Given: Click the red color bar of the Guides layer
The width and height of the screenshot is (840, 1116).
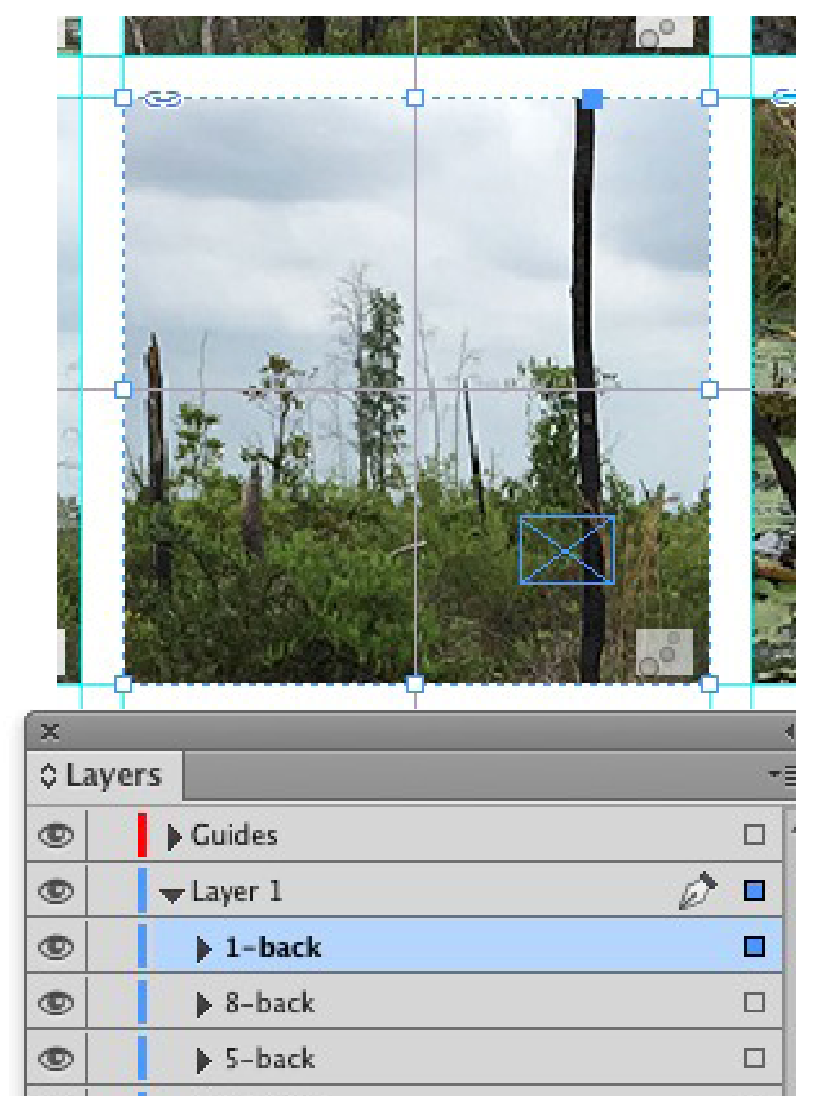Looking at the screenshot, I should [x=142, y=835].
